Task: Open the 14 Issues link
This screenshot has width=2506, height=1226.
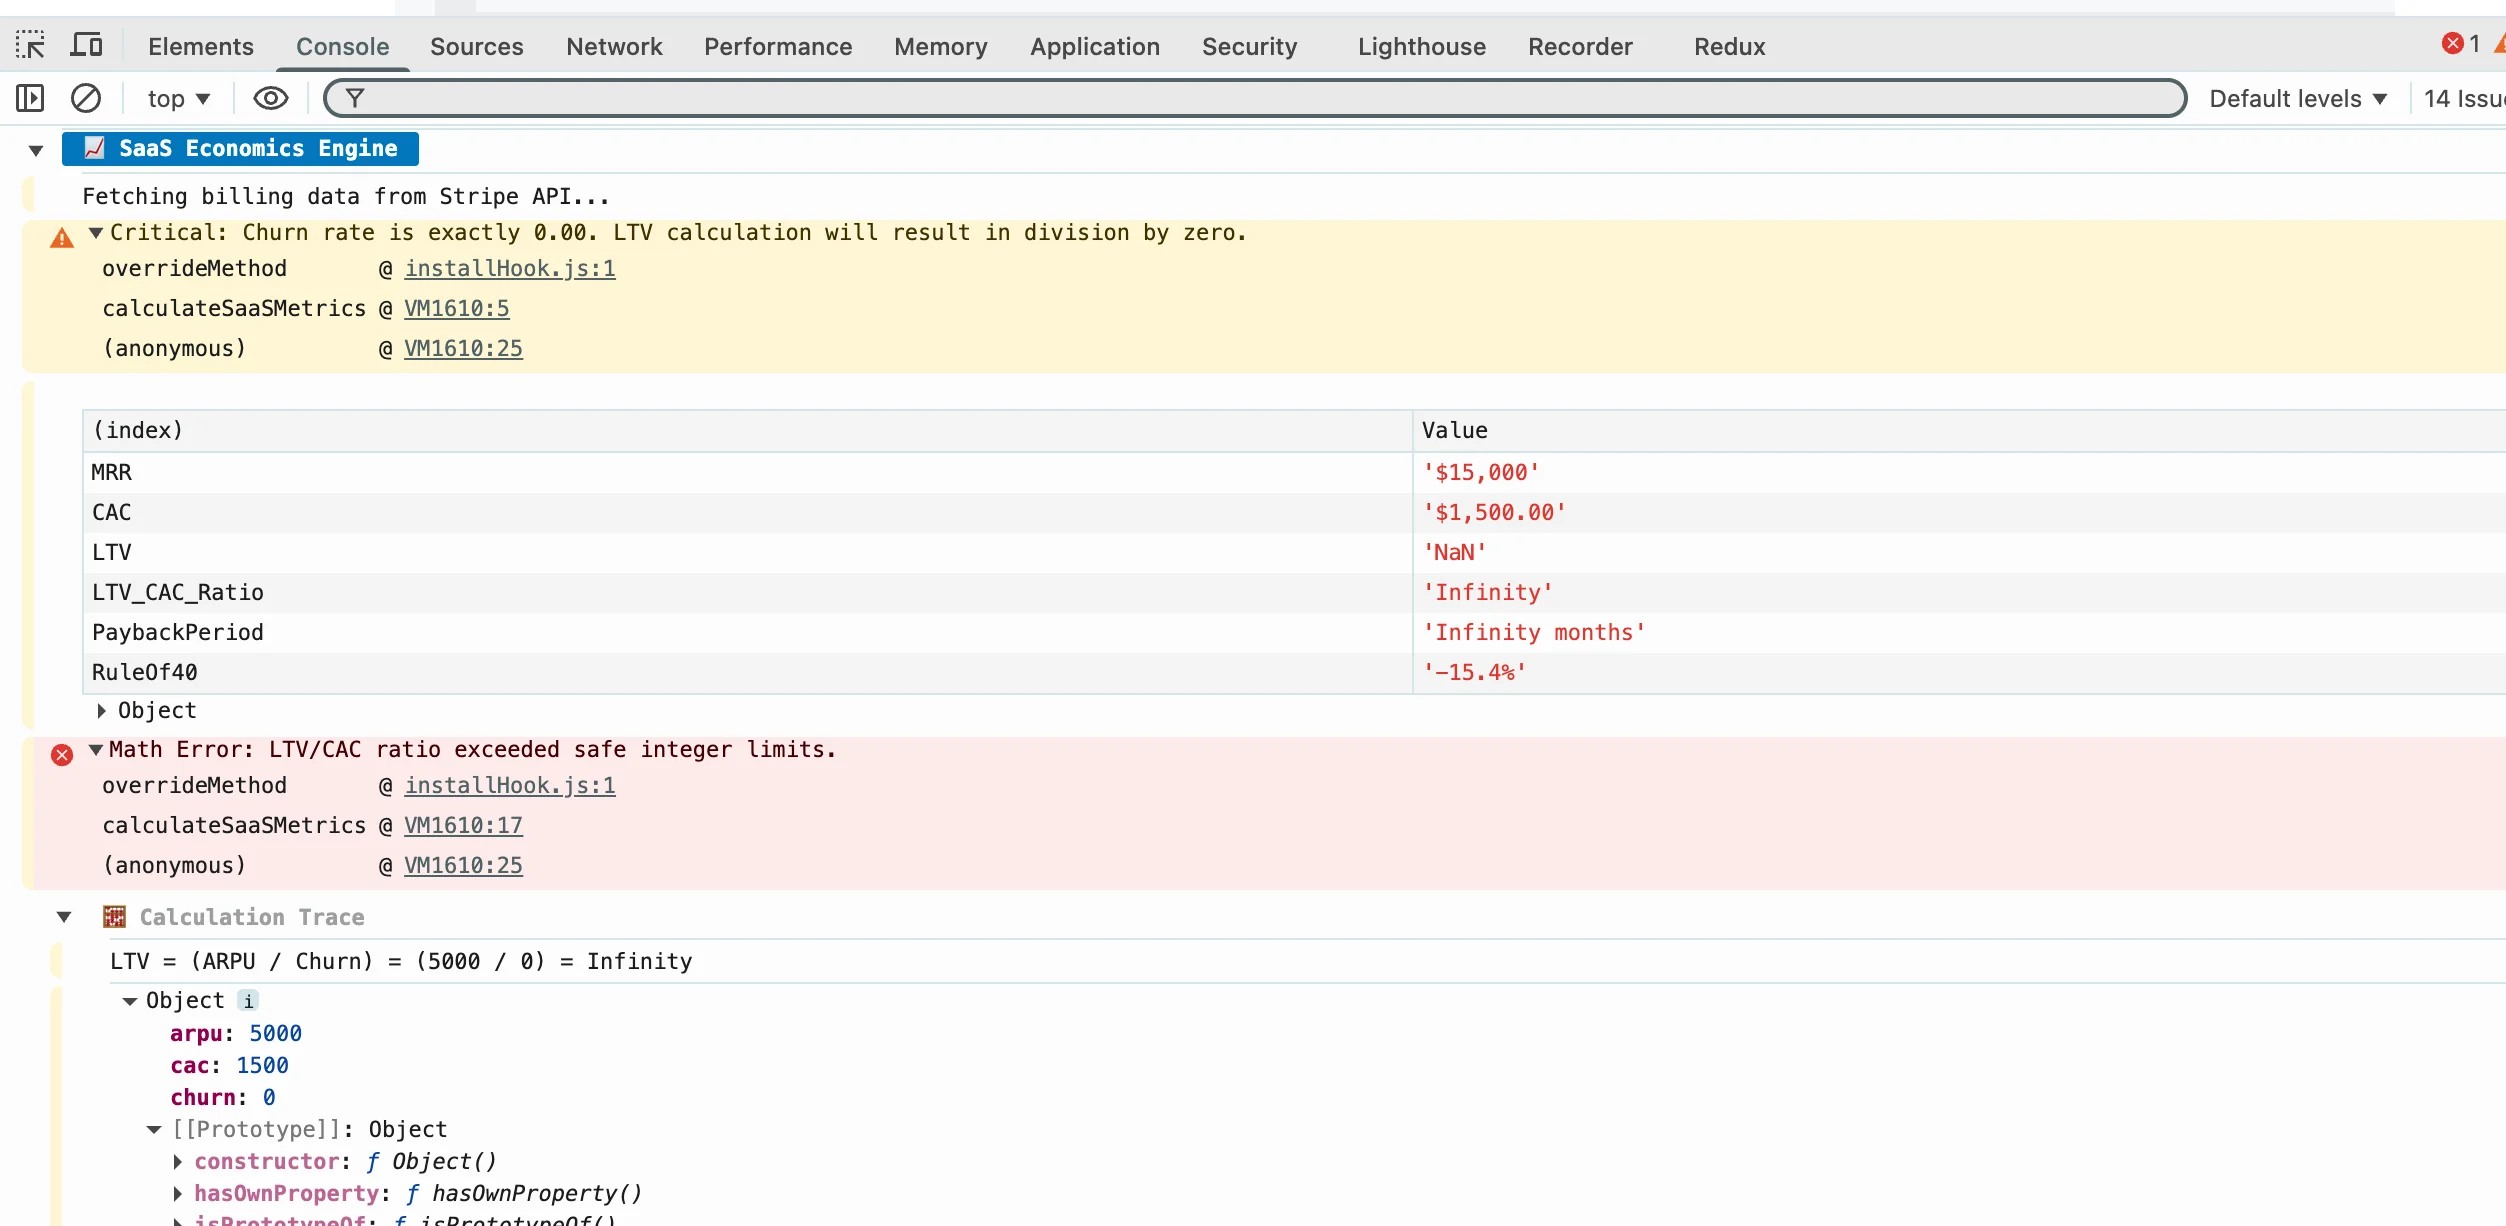Action: pyautogui.click(x=2464, y=98)
